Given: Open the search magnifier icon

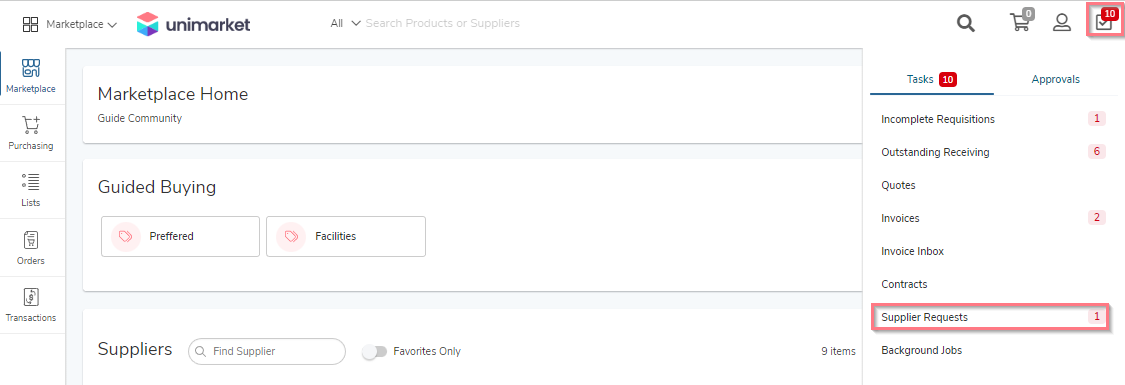Looking at the screenshot, I should click(x=966, y=23).
